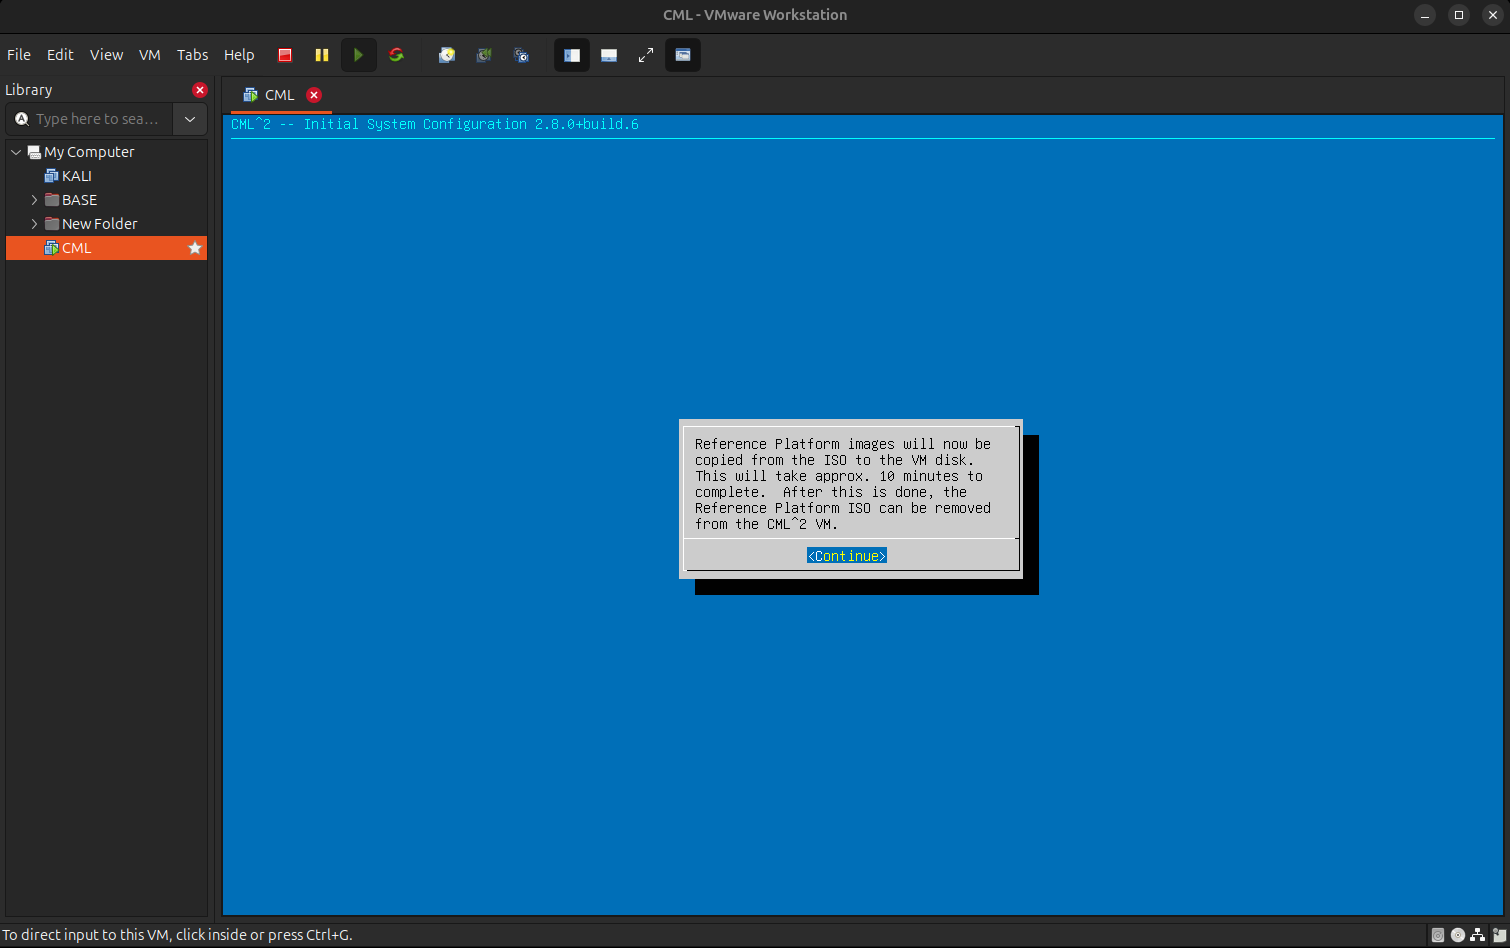Suspend the VM with the pause icon

coord(322,55)
